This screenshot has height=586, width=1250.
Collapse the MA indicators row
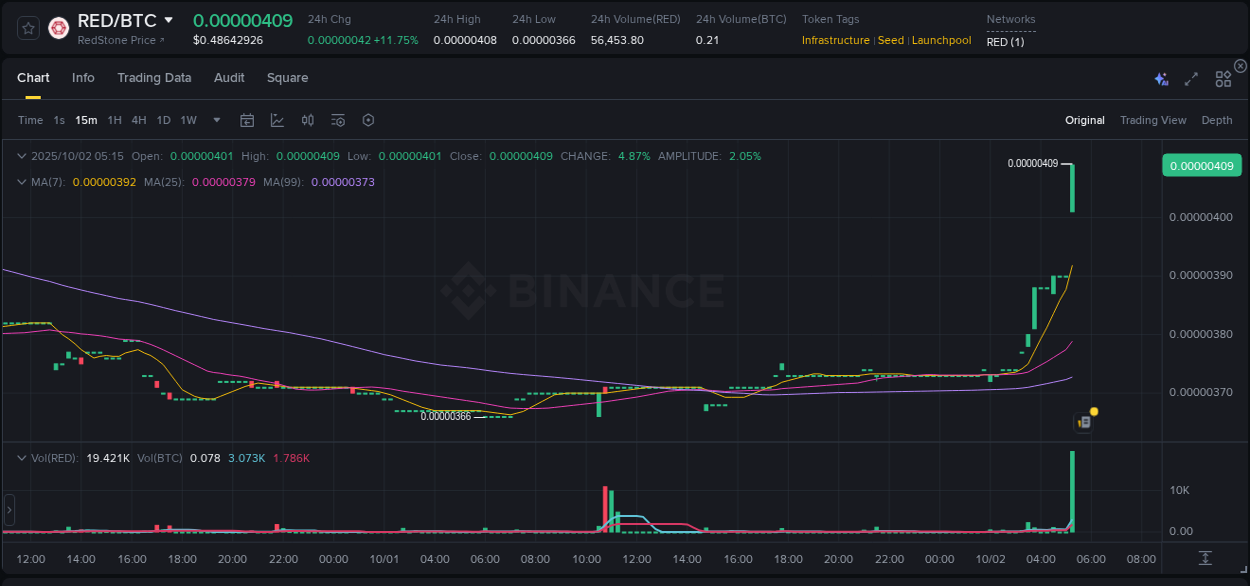point(21,183)
